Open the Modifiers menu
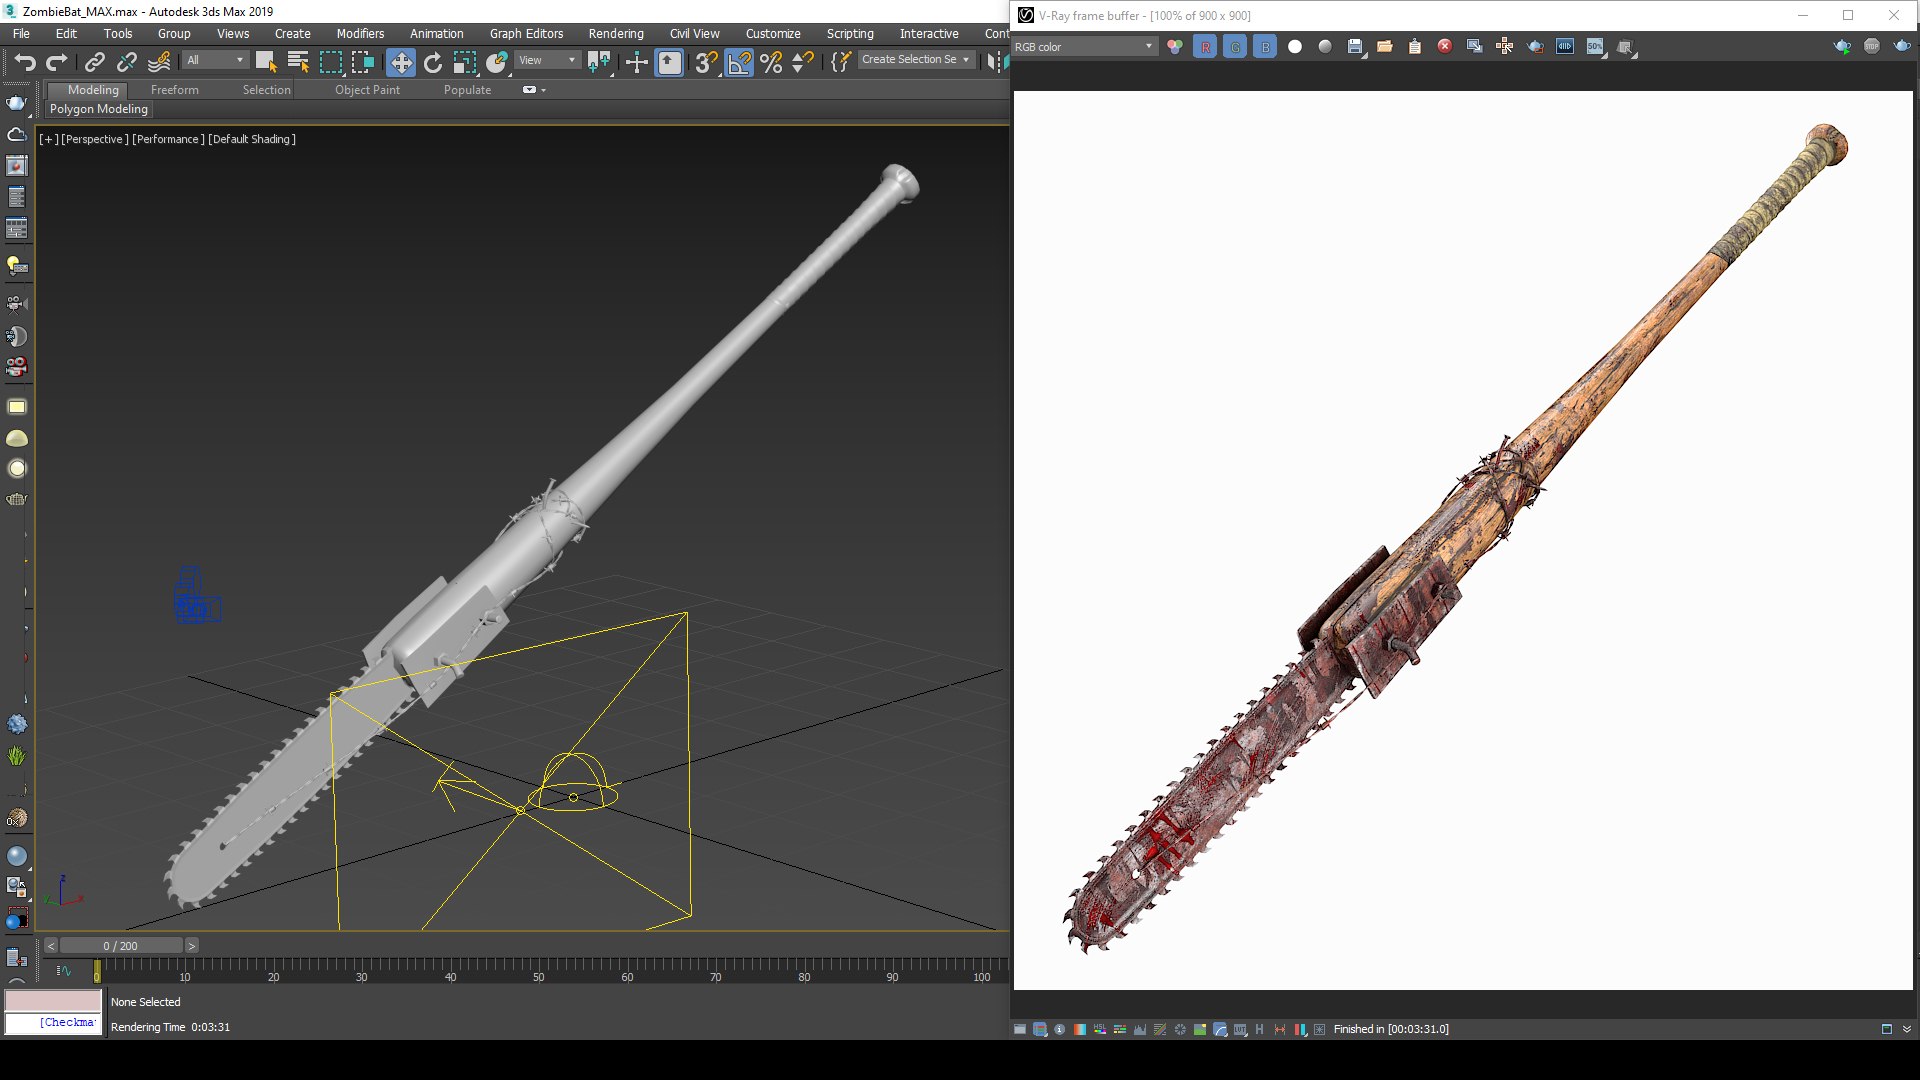Viewport: 1920px width, 1080px height. click(360, 33)
